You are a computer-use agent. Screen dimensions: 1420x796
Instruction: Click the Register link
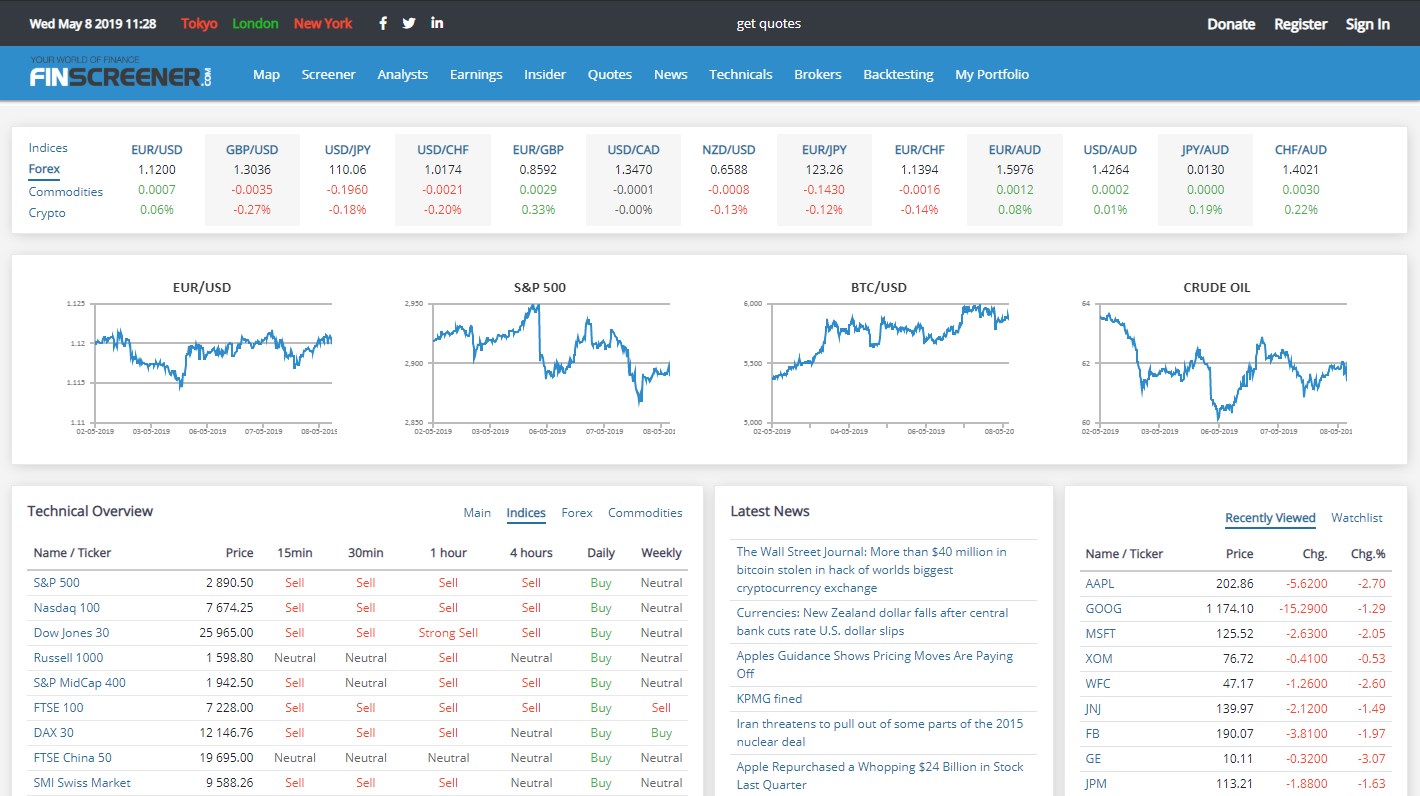click(1301, 24)
